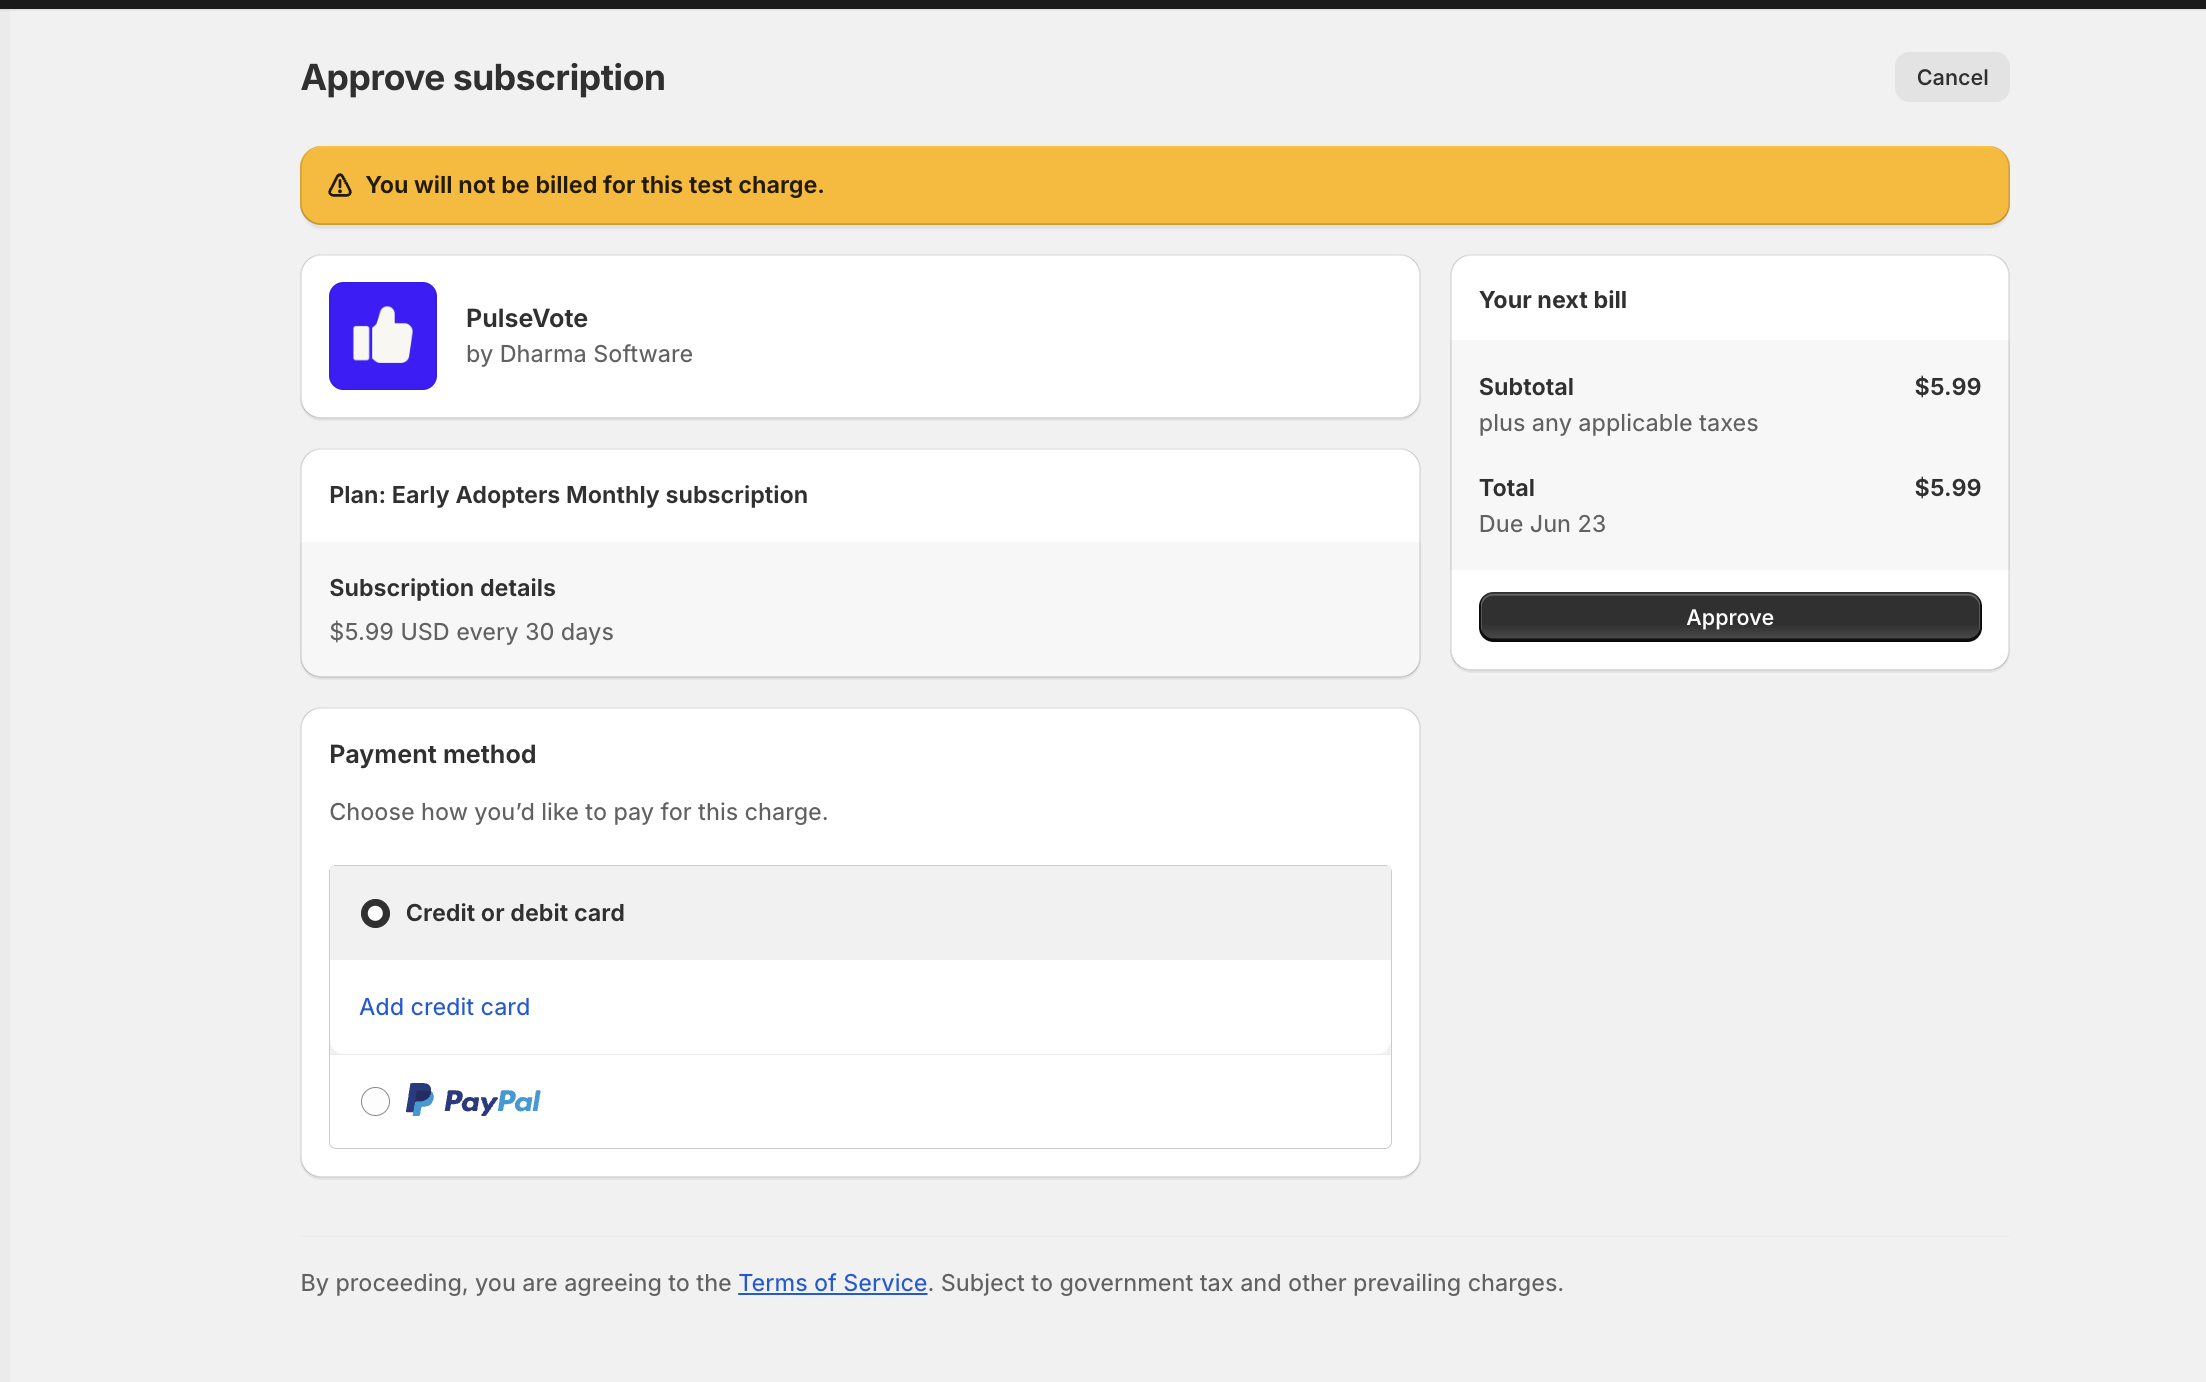Click the PulseVote thumbs-up app icon

[x=382, y=336]
